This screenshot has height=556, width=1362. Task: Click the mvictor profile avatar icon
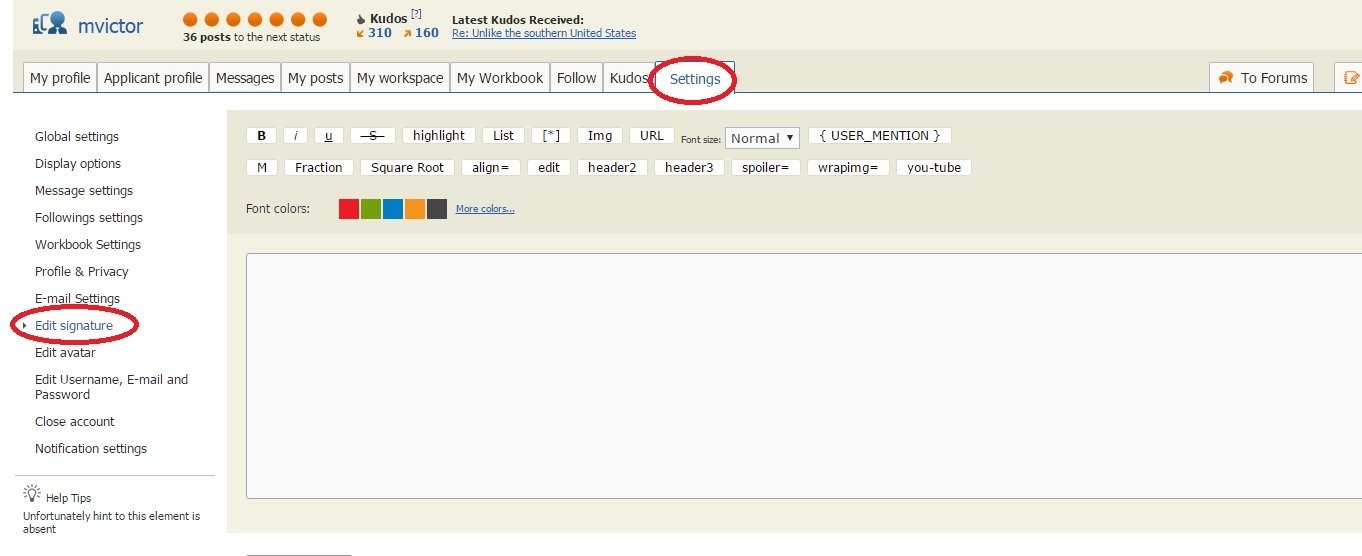49,24
